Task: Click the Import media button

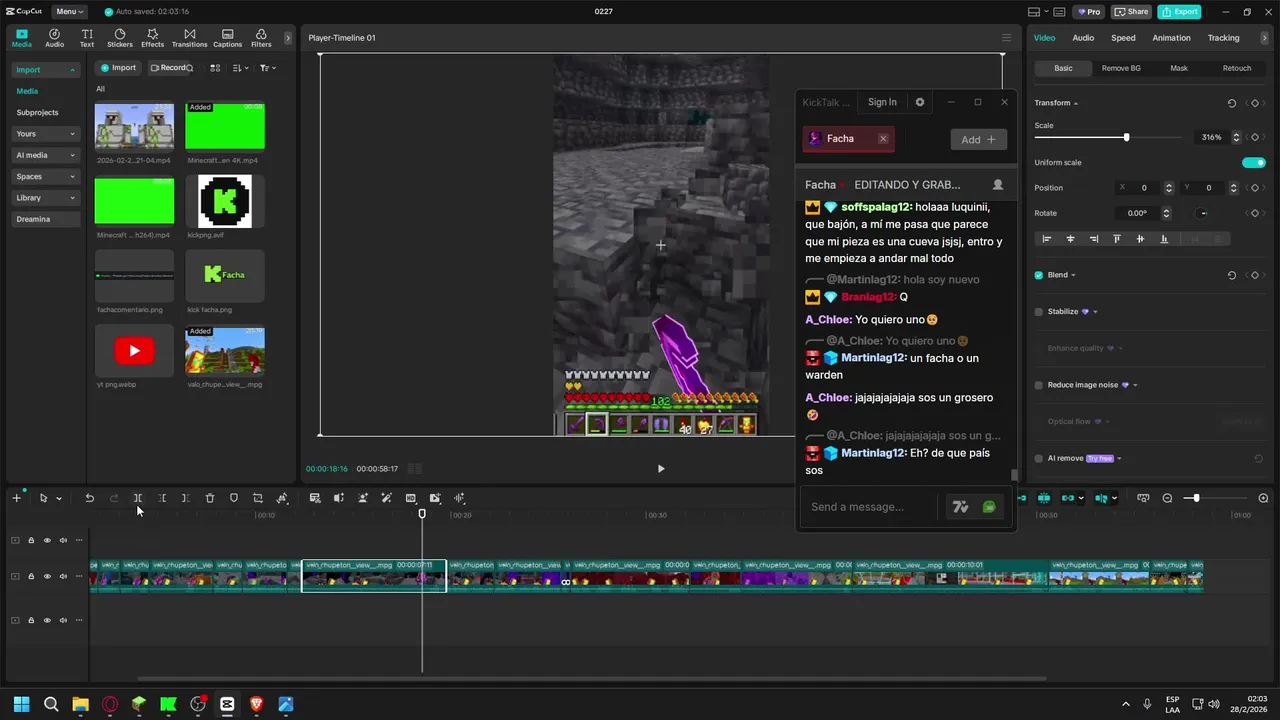Action: 118,68
